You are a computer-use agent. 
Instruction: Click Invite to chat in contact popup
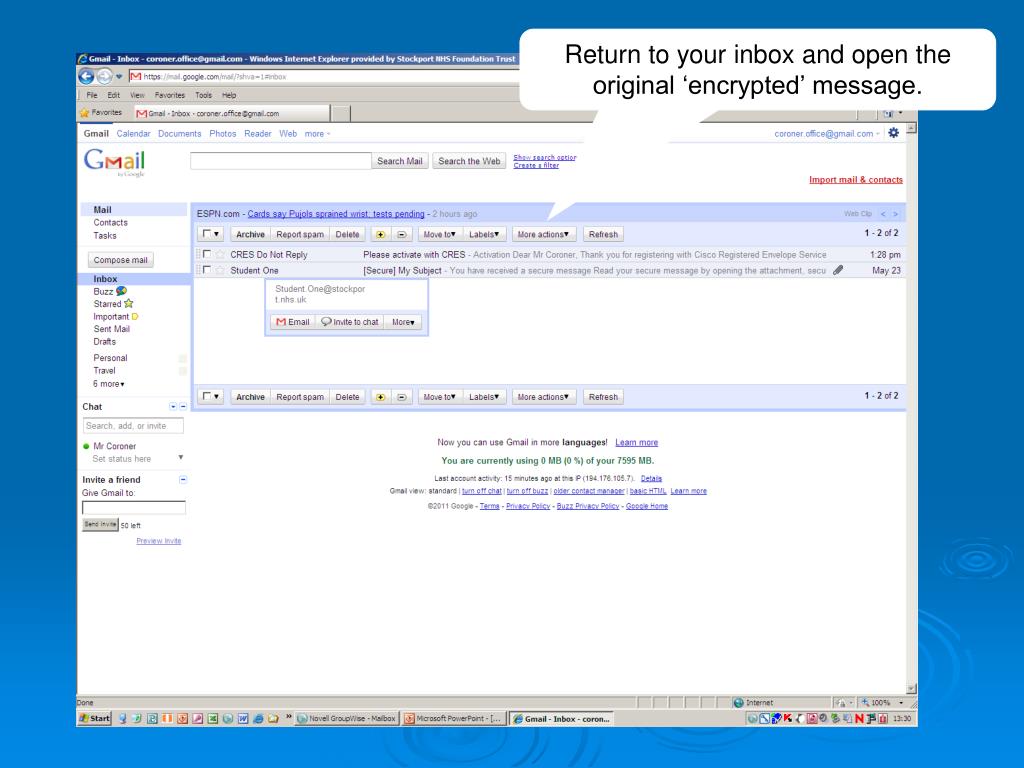350,322
